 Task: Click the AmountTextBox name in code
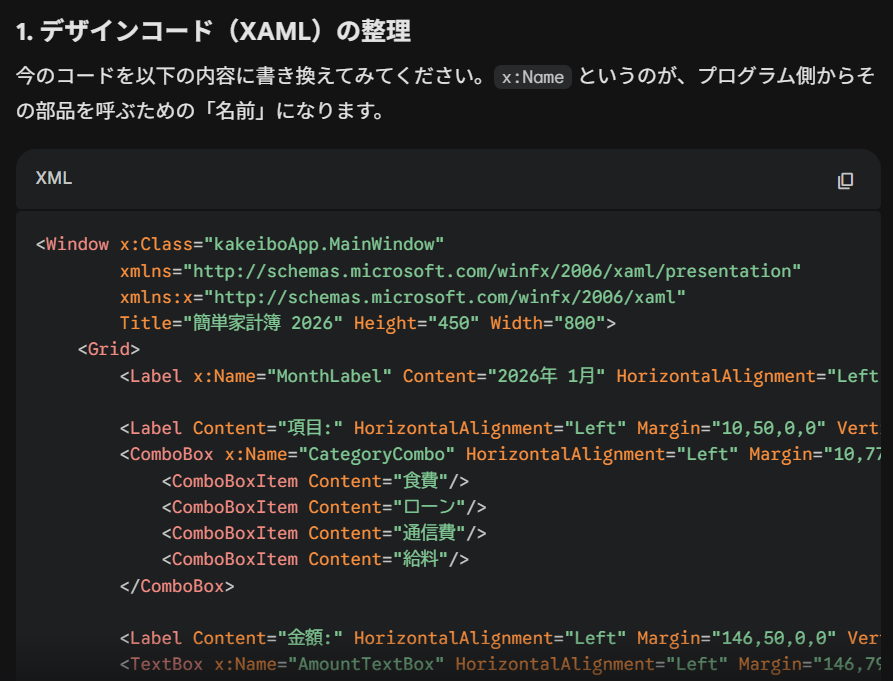point(367,664)
